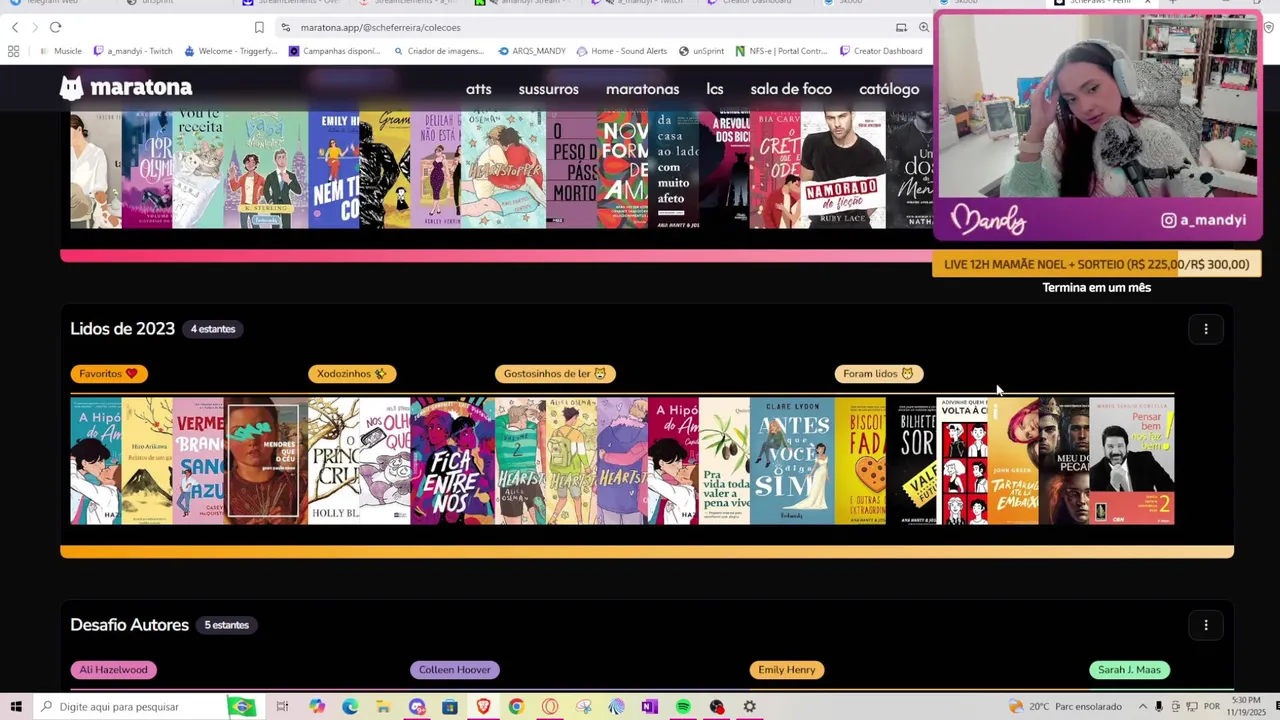Open the weather widget showing 20°C
This screenshot has width=1280, height=720.
click(1065, 707)
